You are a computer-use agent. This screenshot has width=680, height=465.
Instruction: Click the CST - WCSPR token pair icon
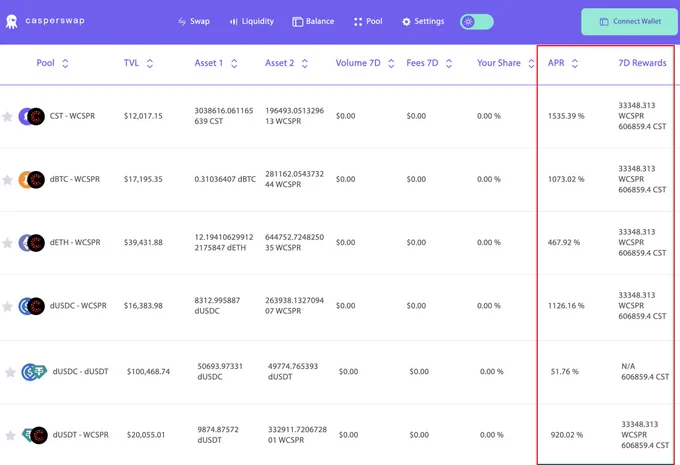[31, 116]
